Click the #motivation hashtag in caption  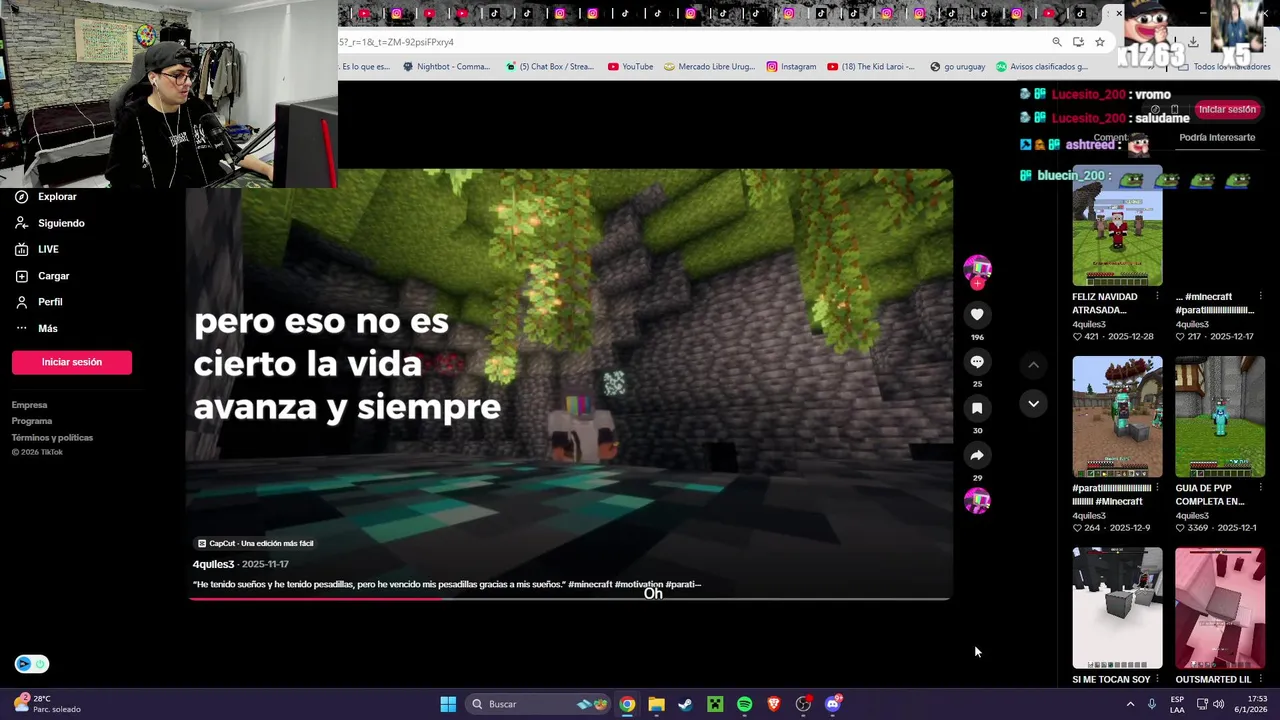(639, 584)
